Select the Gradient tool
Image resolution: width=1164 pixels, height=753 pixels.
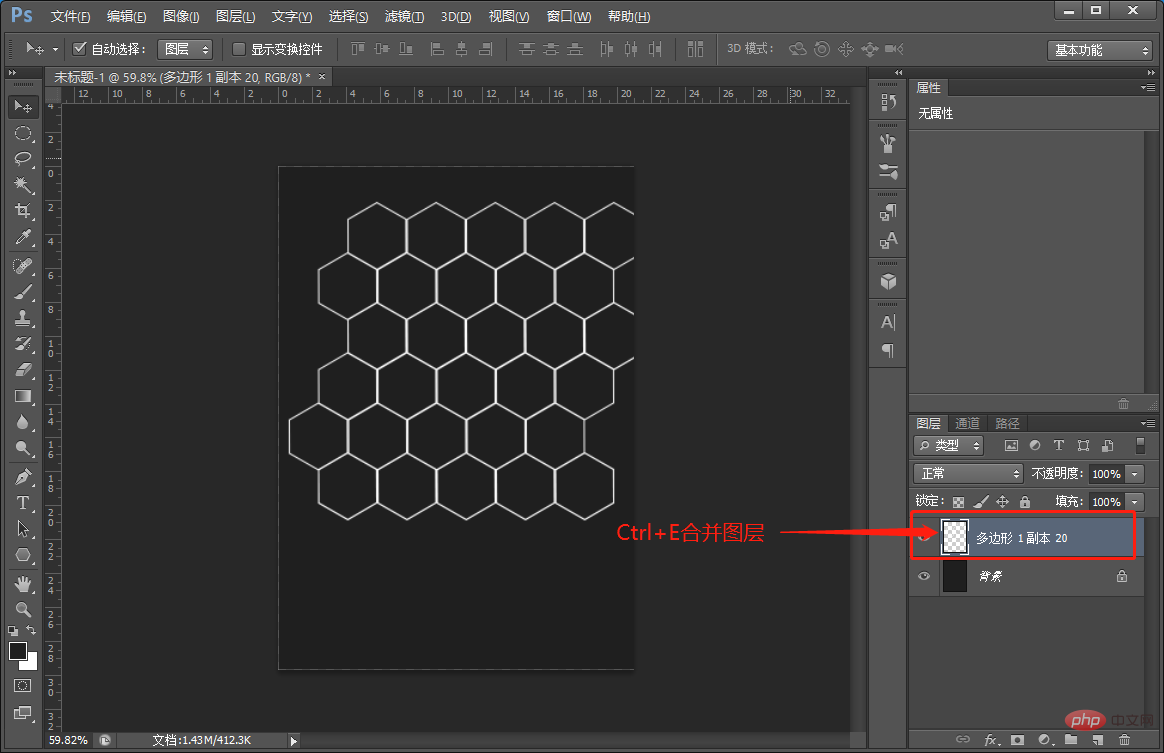(23, 396)
